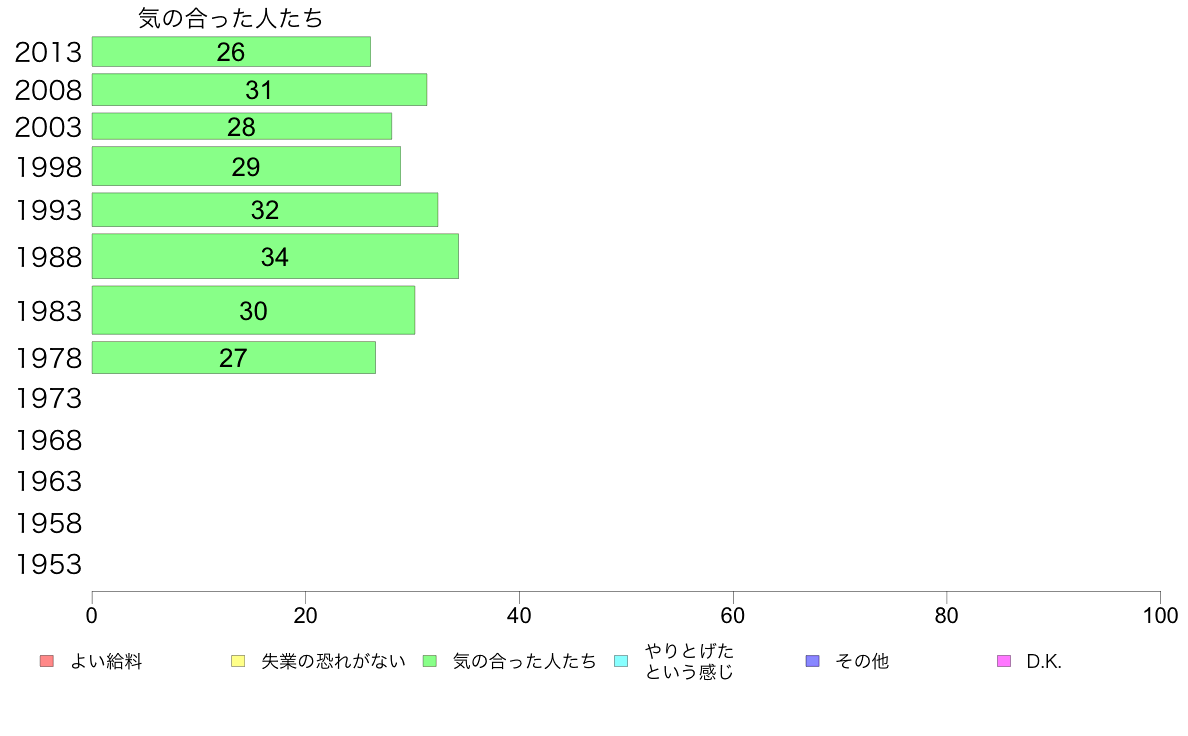
Task: Click the 1973 year axis label
Action: [x=48, y=399]
